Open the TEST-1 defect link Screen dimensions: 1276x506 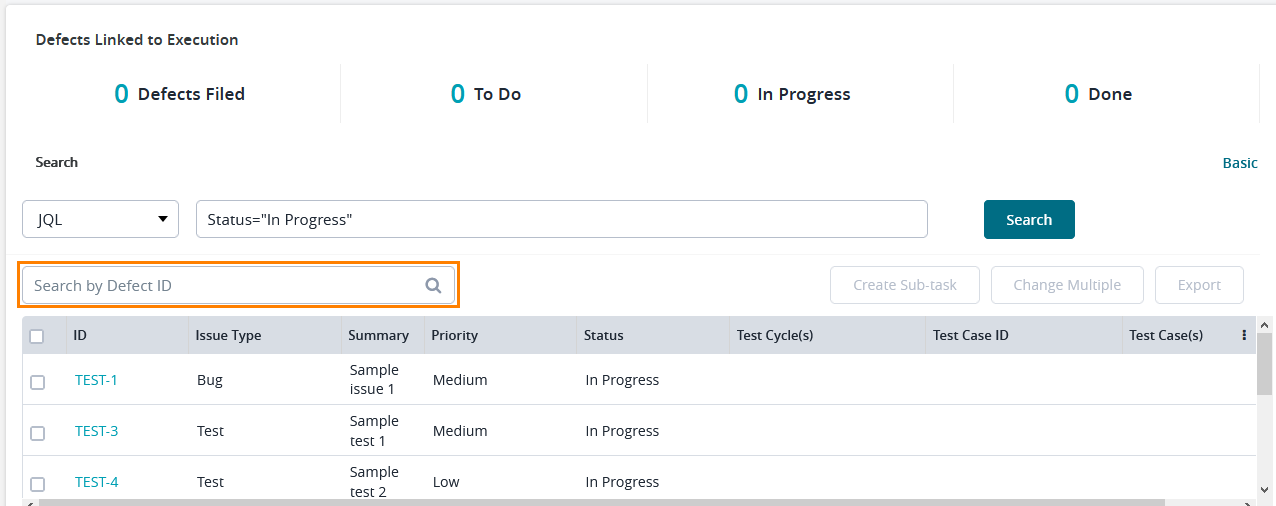[96, 380]
